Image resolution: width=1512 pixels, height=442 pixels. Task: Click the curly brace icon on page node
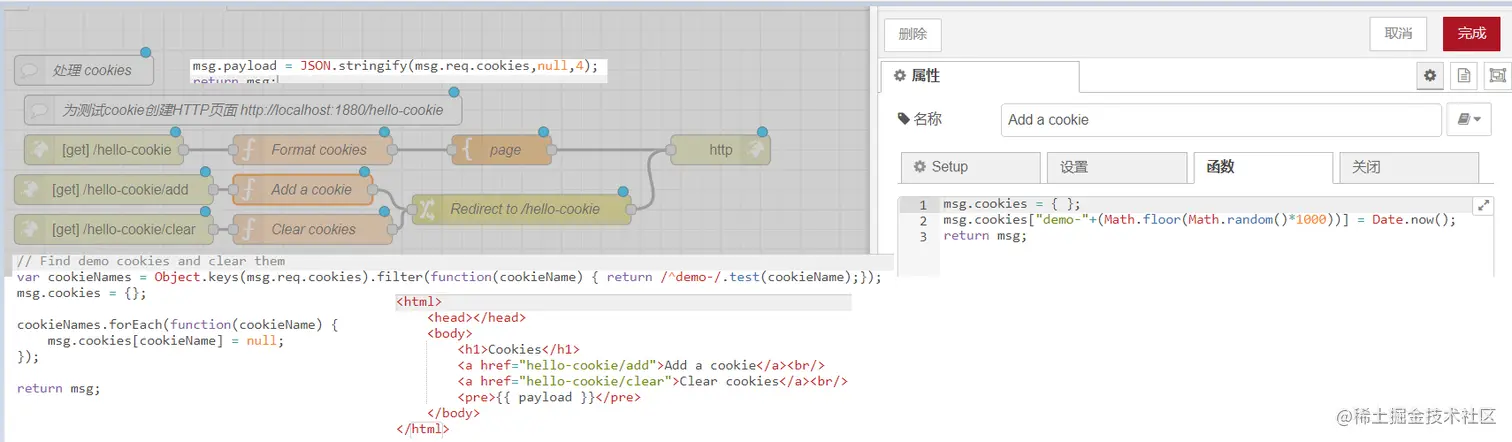point(467,150)
